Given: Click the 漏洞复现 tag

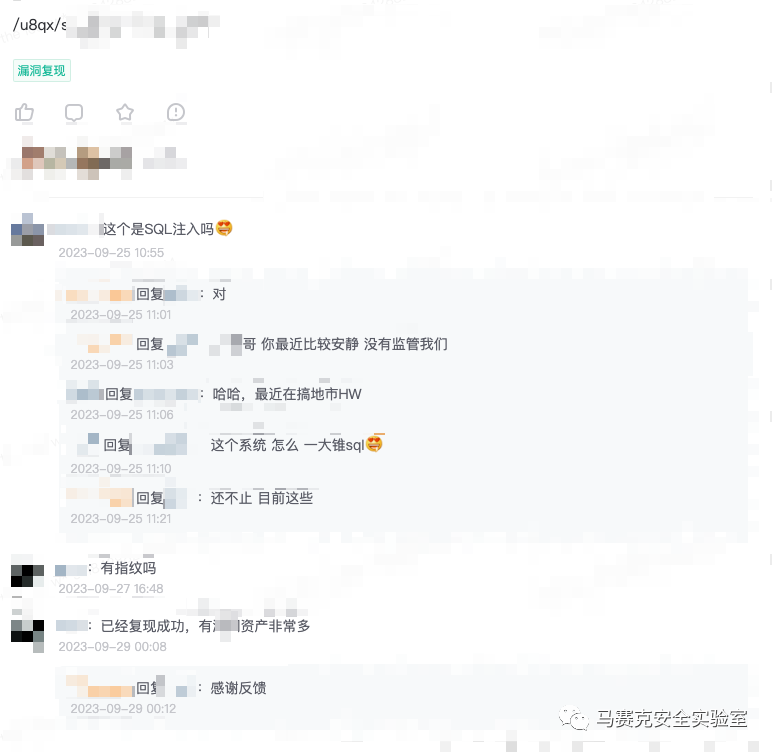Looking at the screenshot, I should click(x=42, y=70).
